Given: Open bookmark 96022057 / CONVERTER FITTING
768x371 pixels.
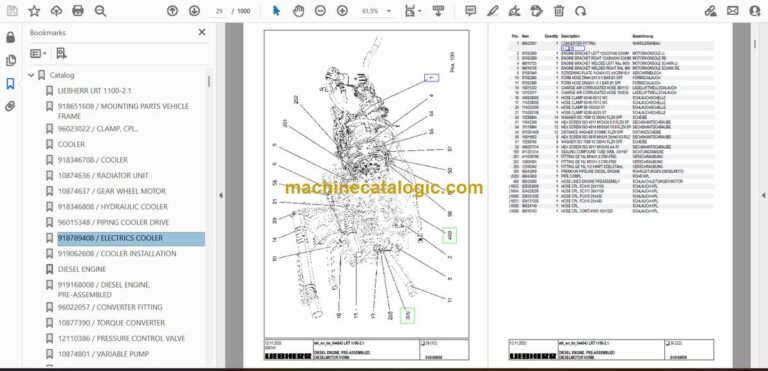Looking at the screenshot, I should point(110,307).
